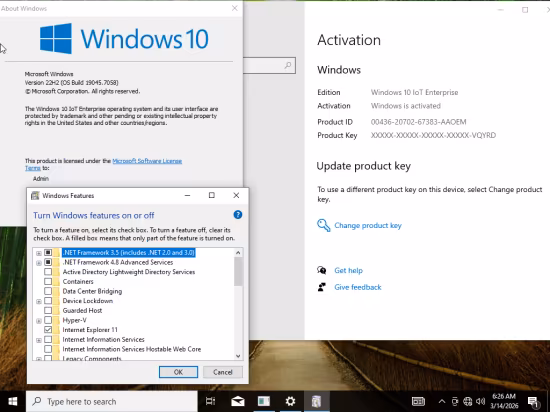This screenshot has height=412, width=550.
Task: Click the 'Windows 10 IoT Enterprise' edition value
Action: pyautogui.click(x=415, y=92)
